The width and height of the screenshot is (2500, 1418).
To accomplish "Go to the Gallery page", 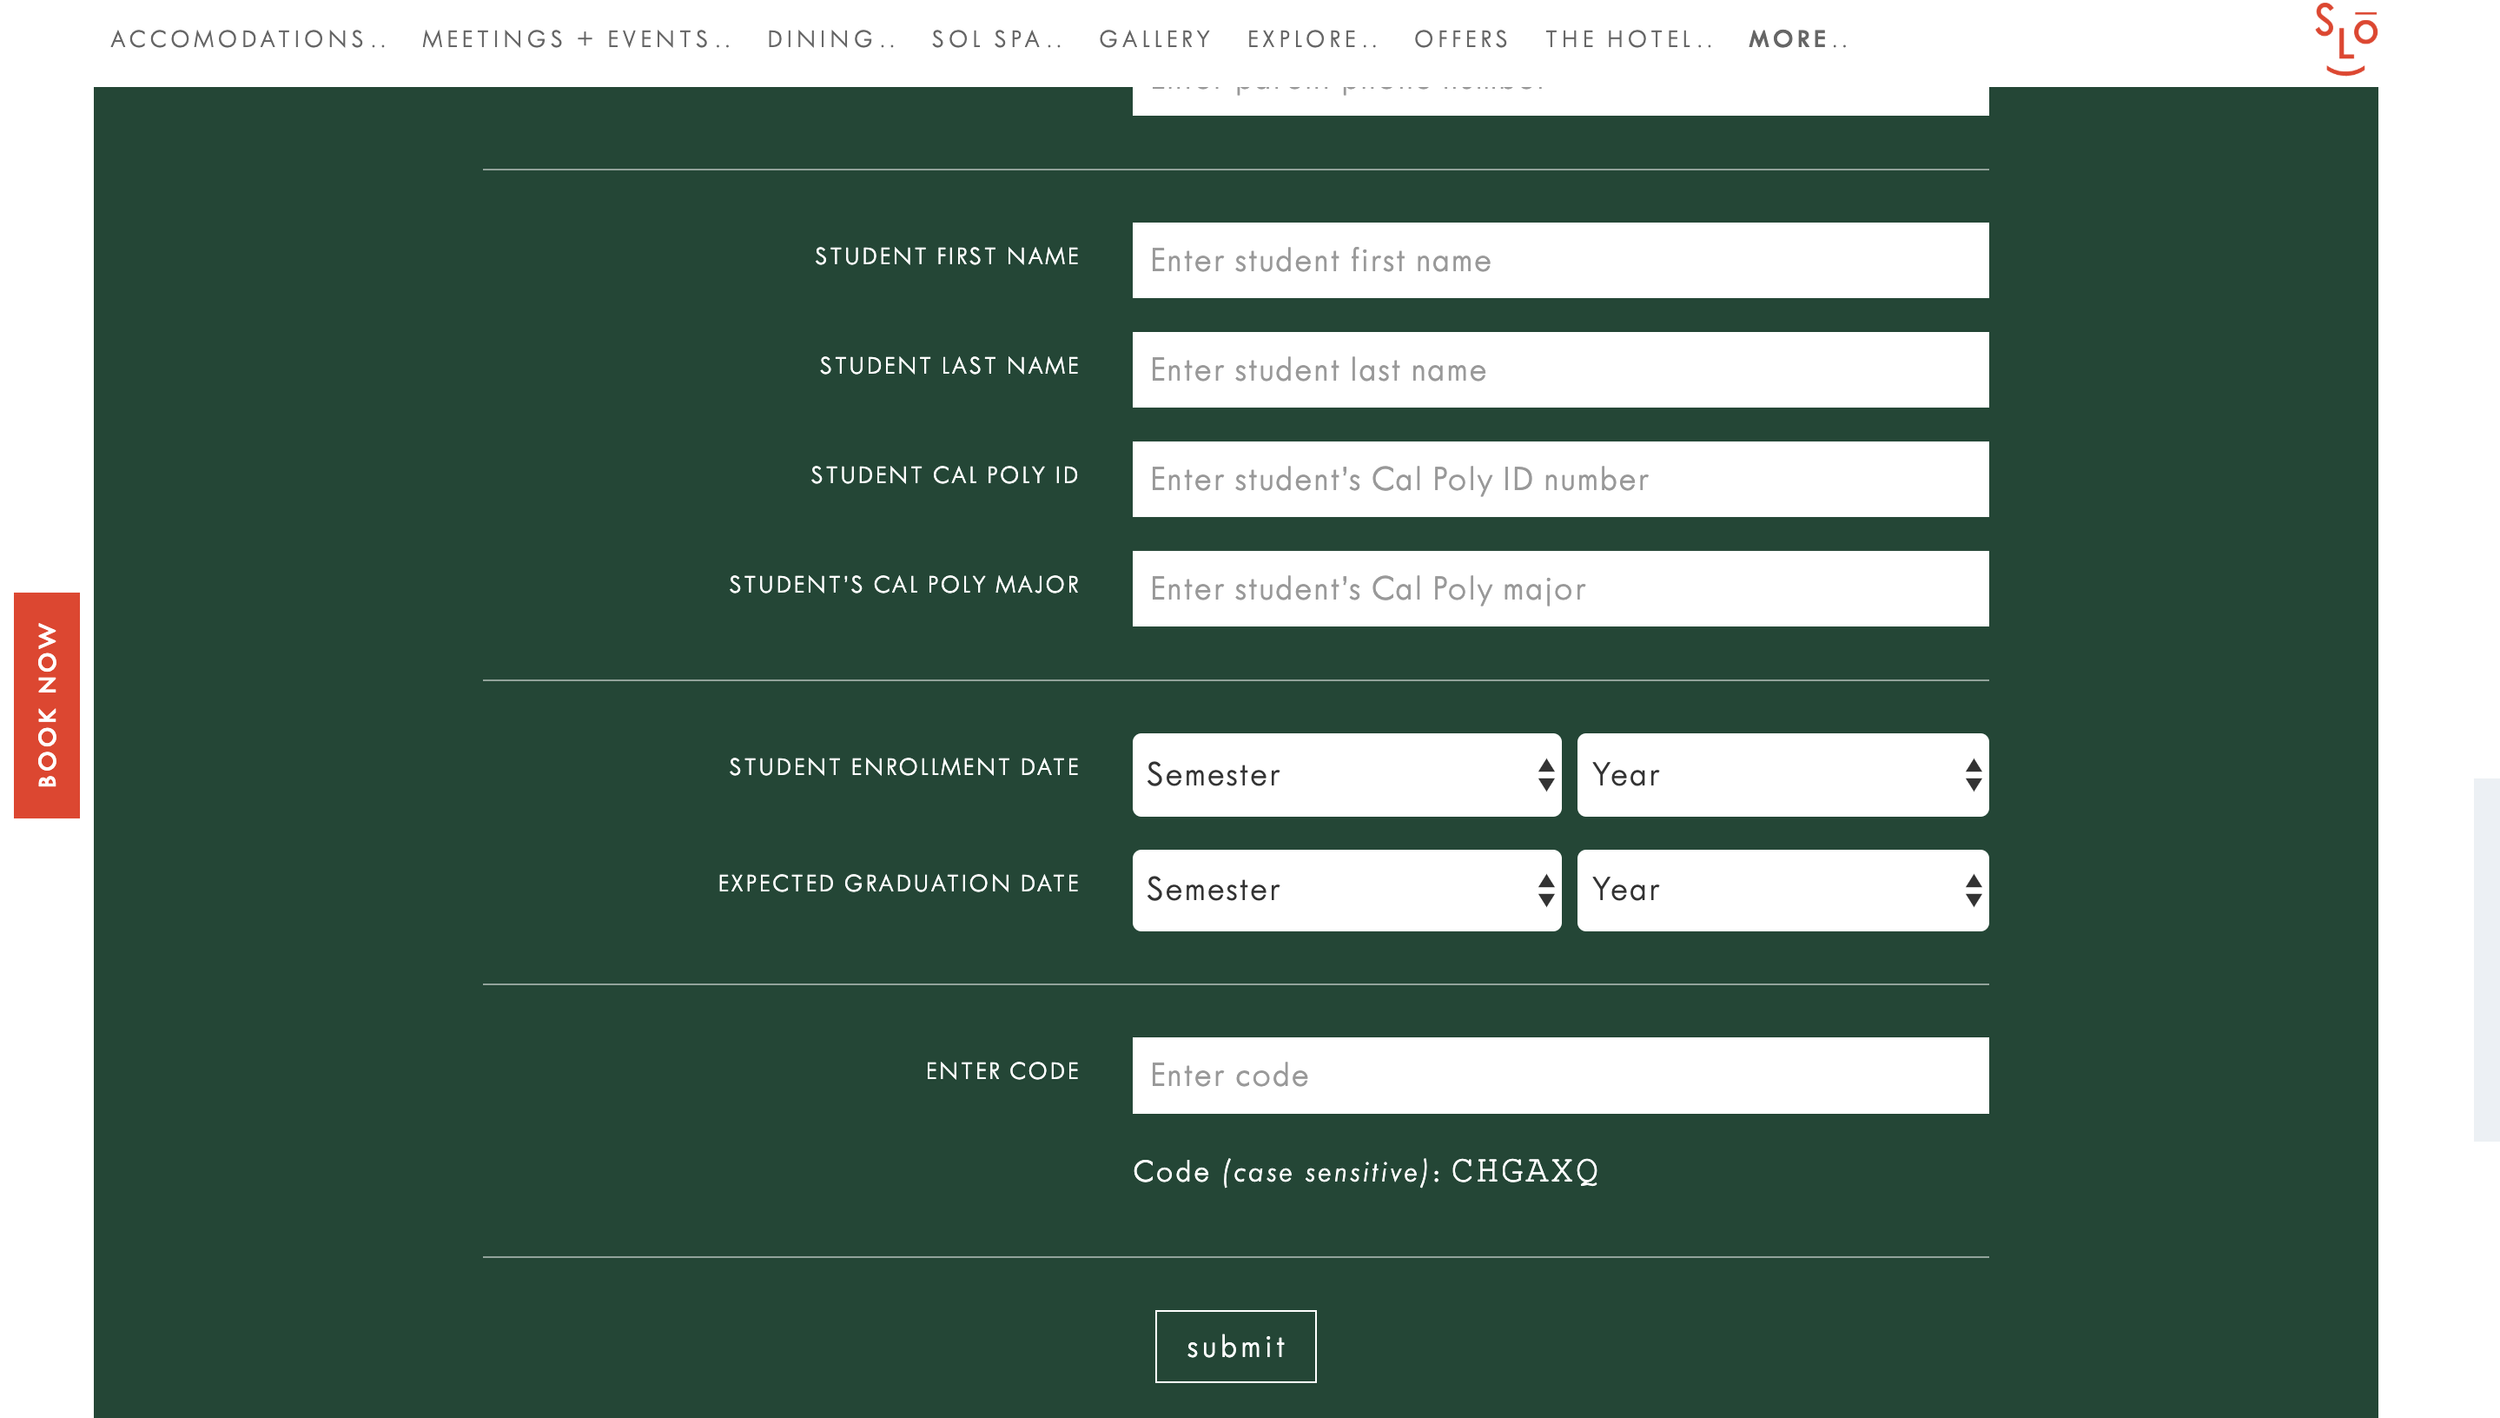I will click(x=1155, y=39).
